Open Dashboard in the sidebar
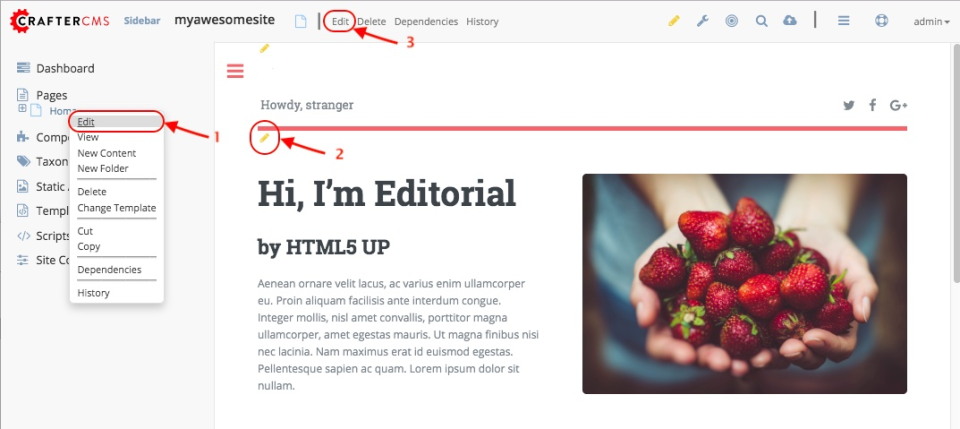 pos(65,69)
